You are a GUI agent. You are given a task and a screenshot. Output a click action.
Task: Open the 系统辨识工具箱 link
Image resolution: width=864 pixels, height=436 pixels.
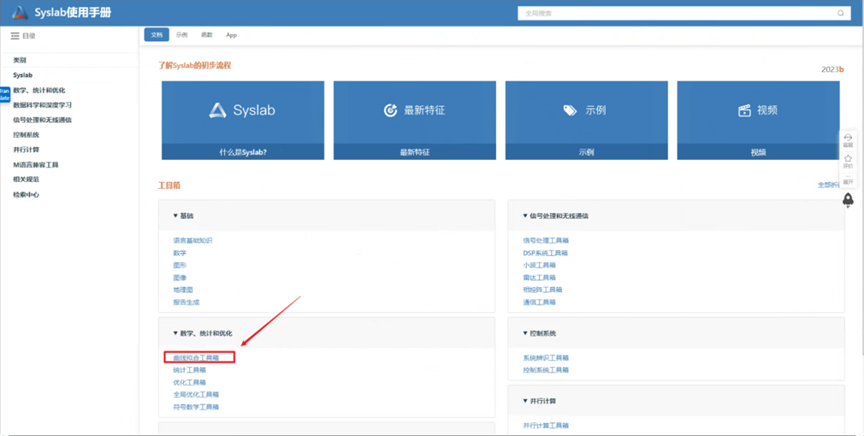coord(546,358)
